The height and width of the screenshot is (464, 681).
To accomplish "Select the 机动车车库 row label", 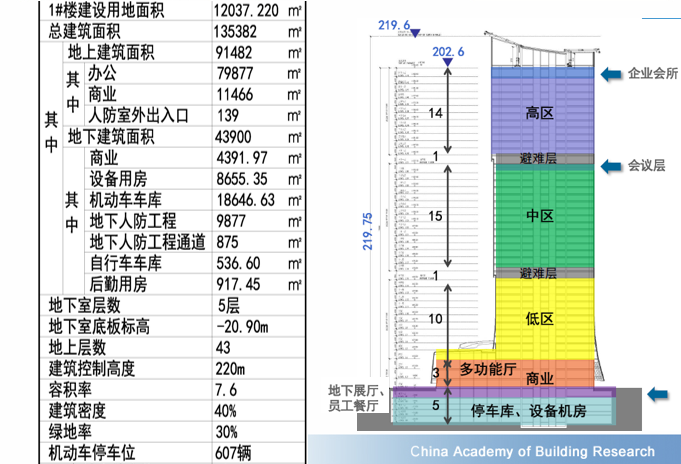I will [129, 200].
